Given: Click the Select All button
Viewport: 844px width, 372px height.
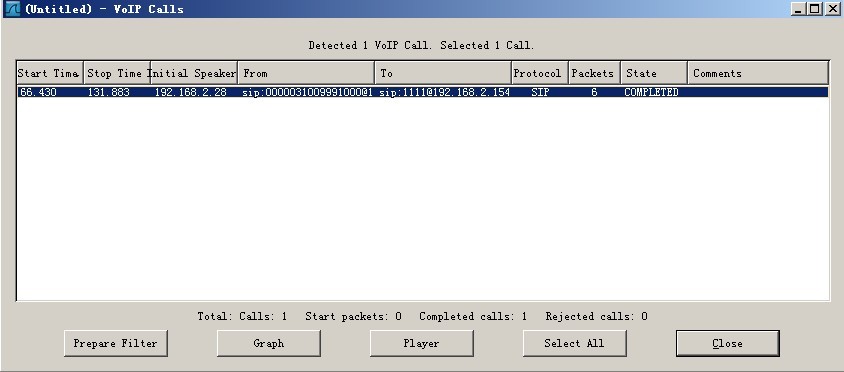Looking at the screenshot, I should pyautogui.click(x=574, y=343).
